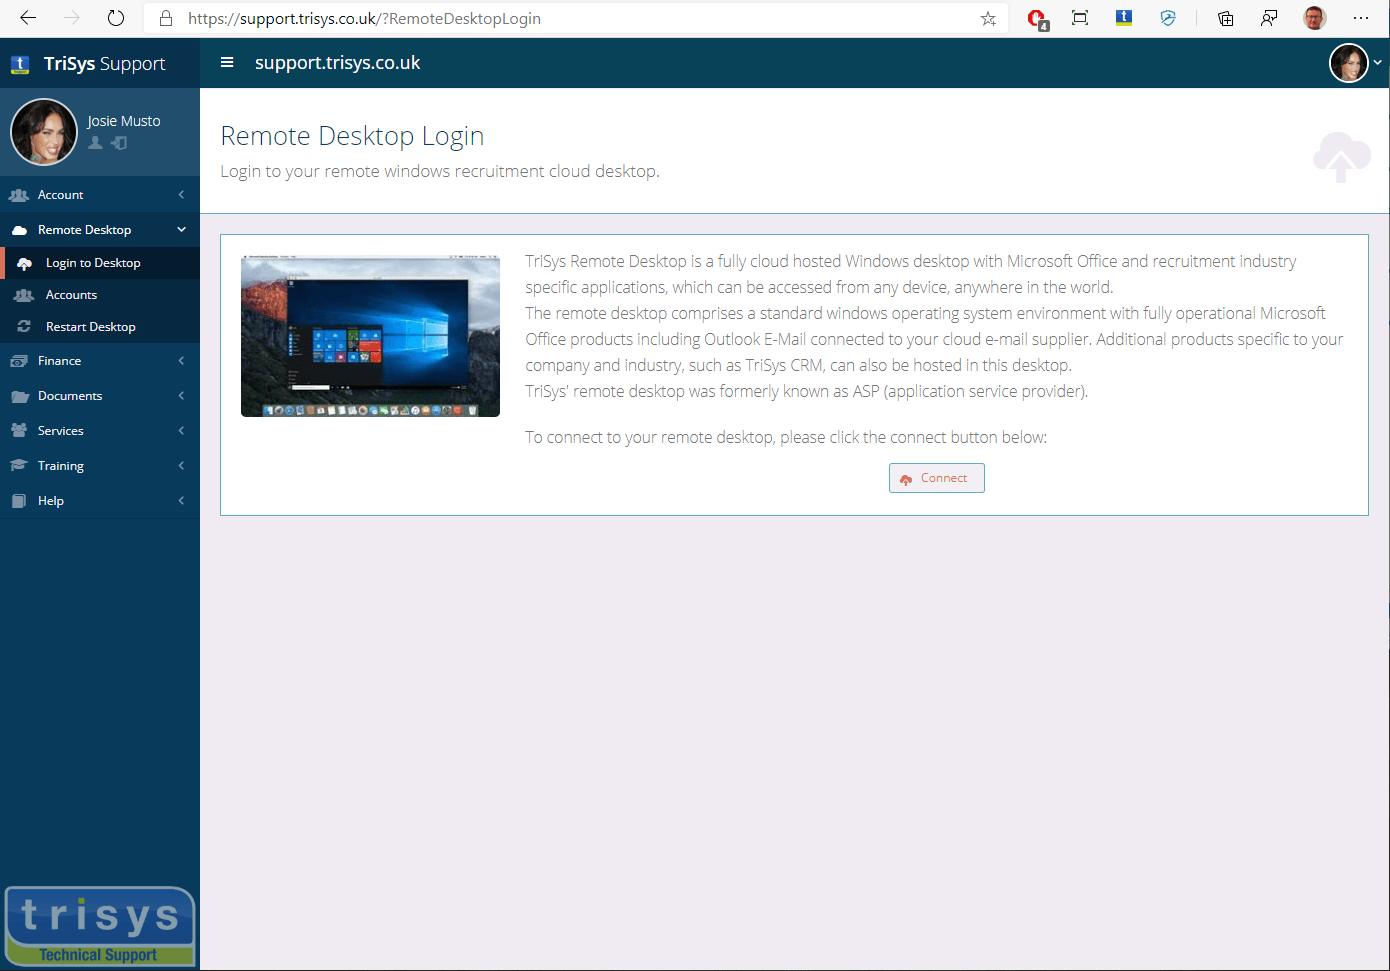Expand the Training sidebar menu
The height and width of the screenshot is (971, 1390).
coord(100,466)
